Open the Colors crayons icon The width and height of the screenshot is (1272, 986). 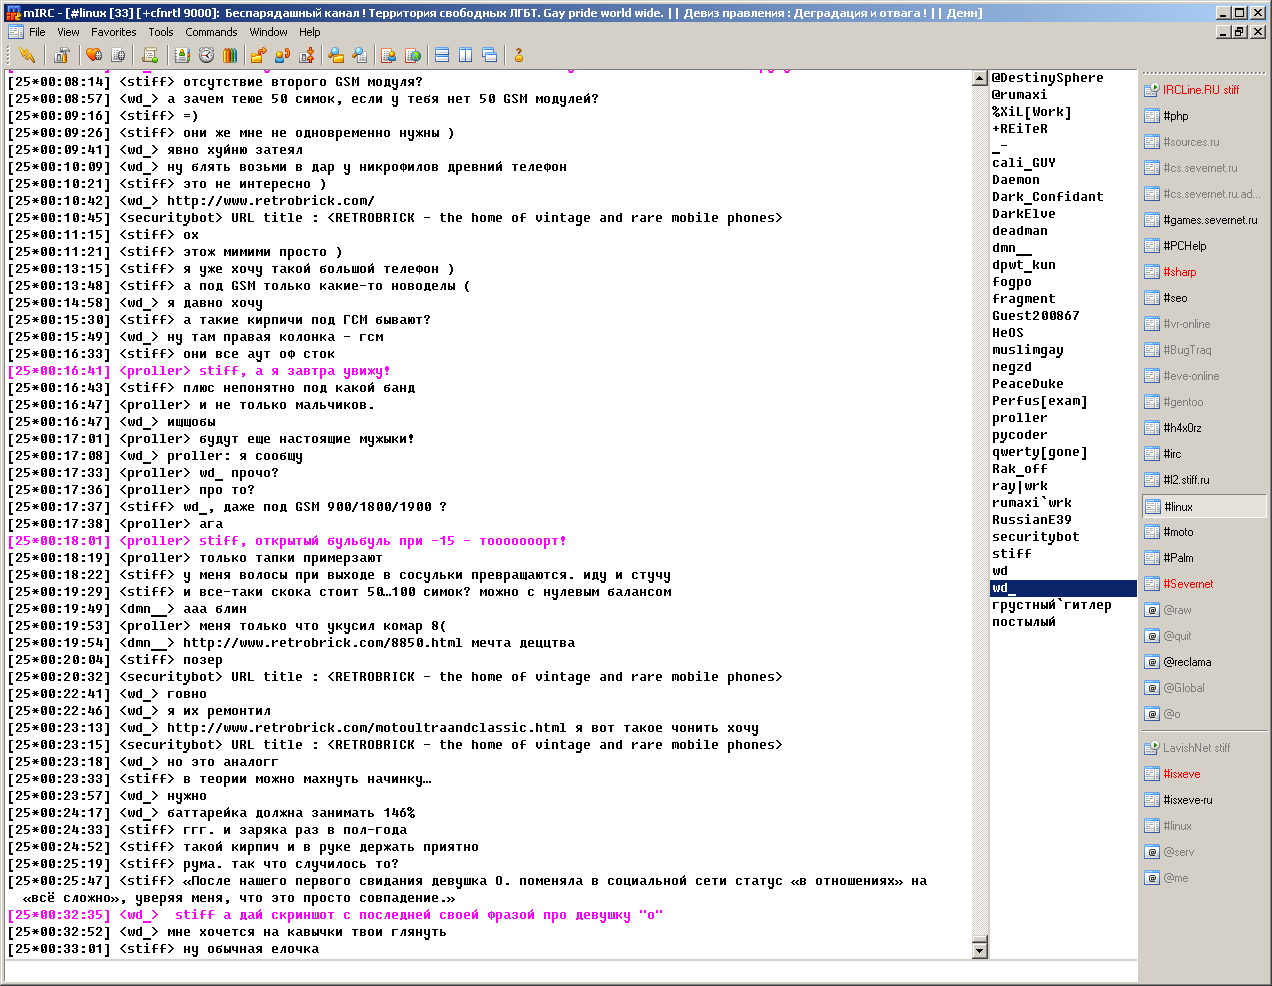(230, 55)
